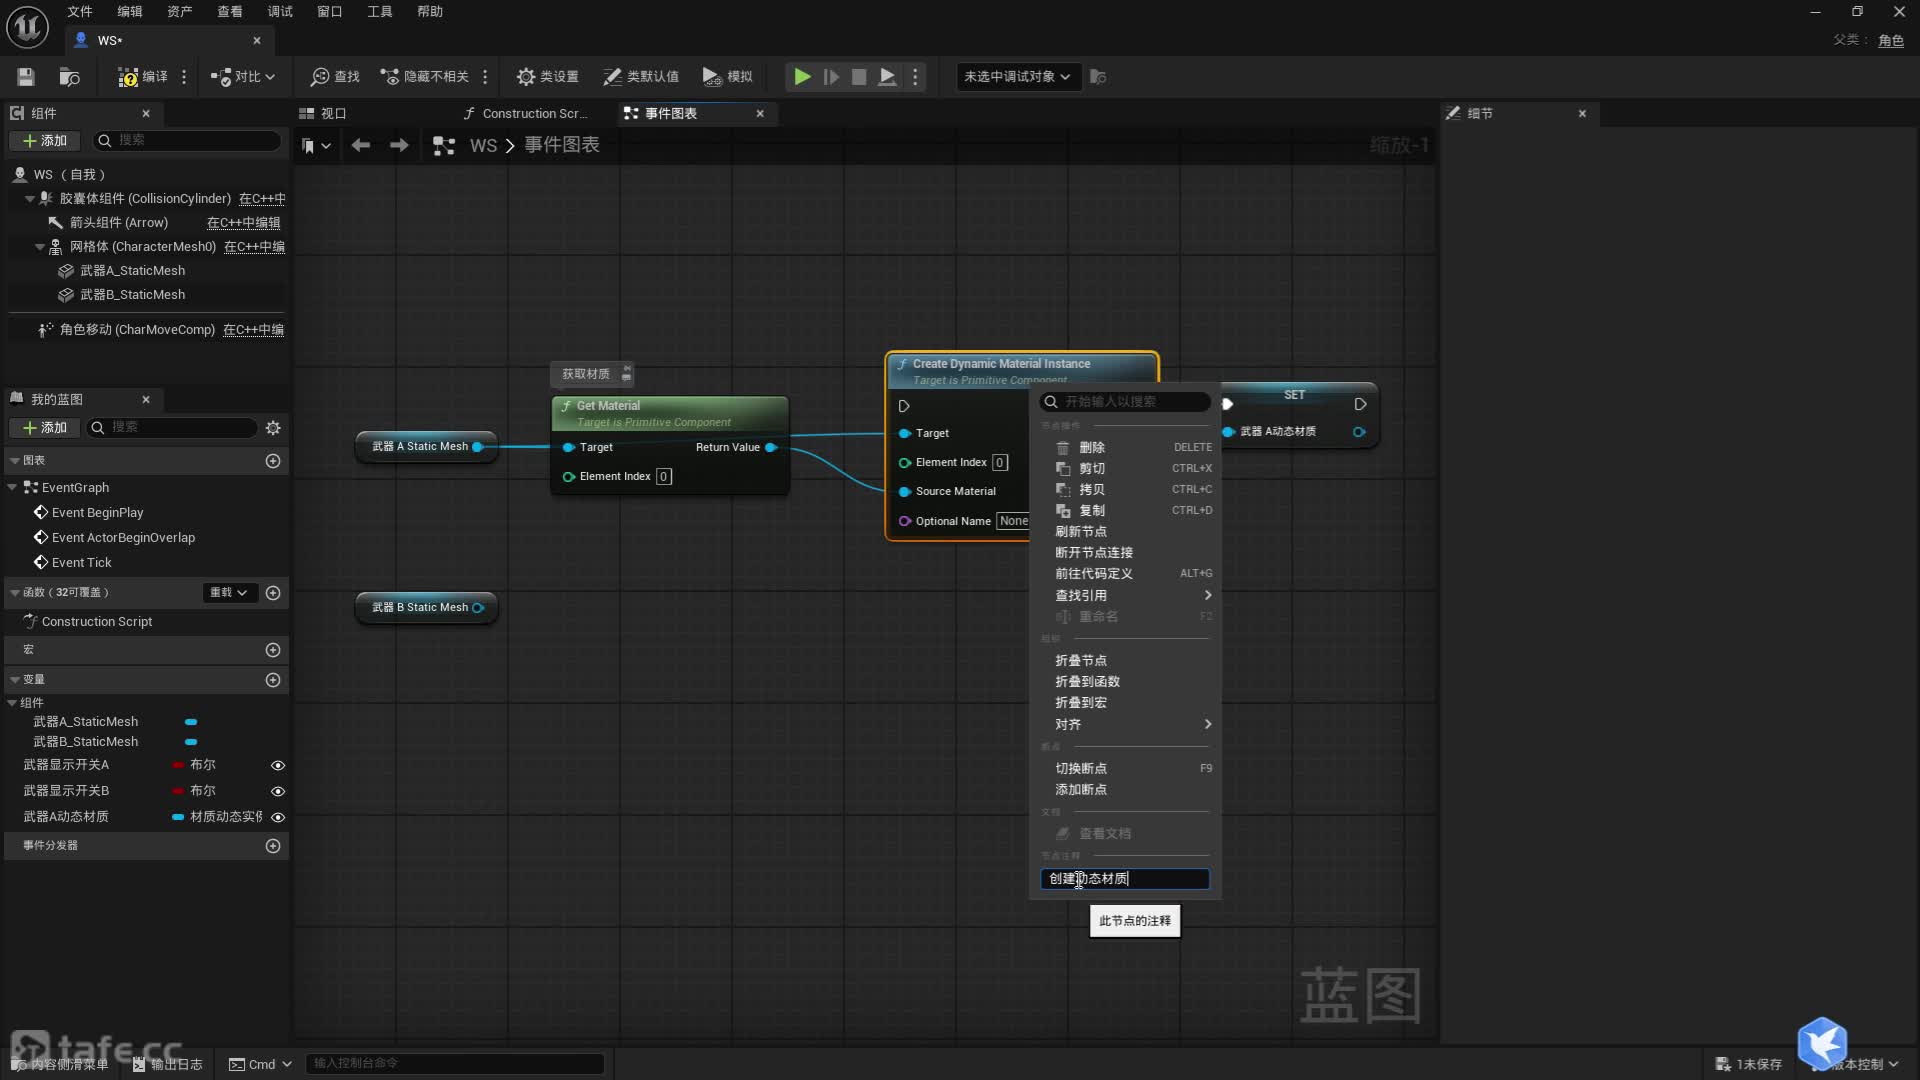Navigate back with the left arrow
Screen dimensions: 1920x1080
361,146
